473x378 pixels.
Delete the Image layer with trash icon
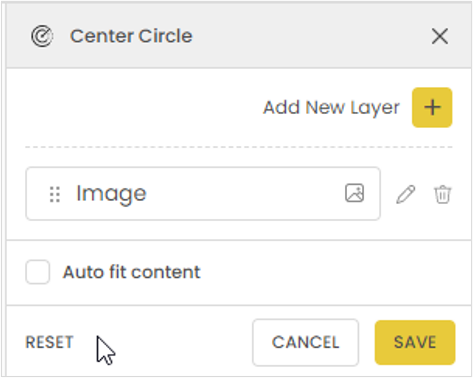coord(443,194)
